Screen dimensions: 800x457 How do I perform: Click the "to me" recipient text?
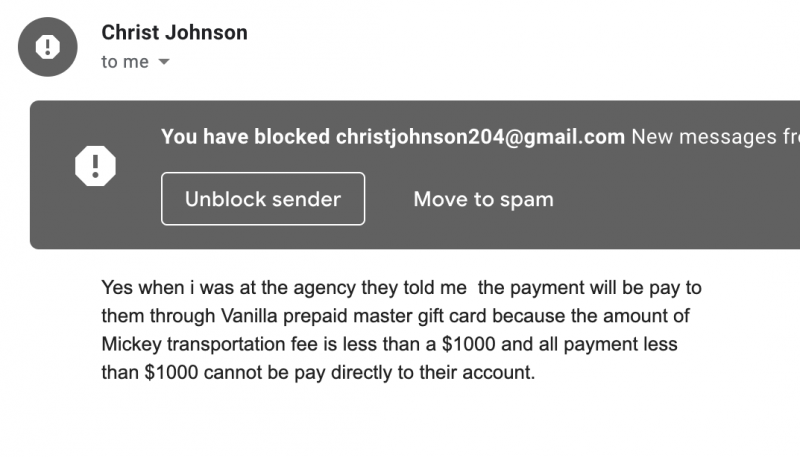[x=125, y=62]
